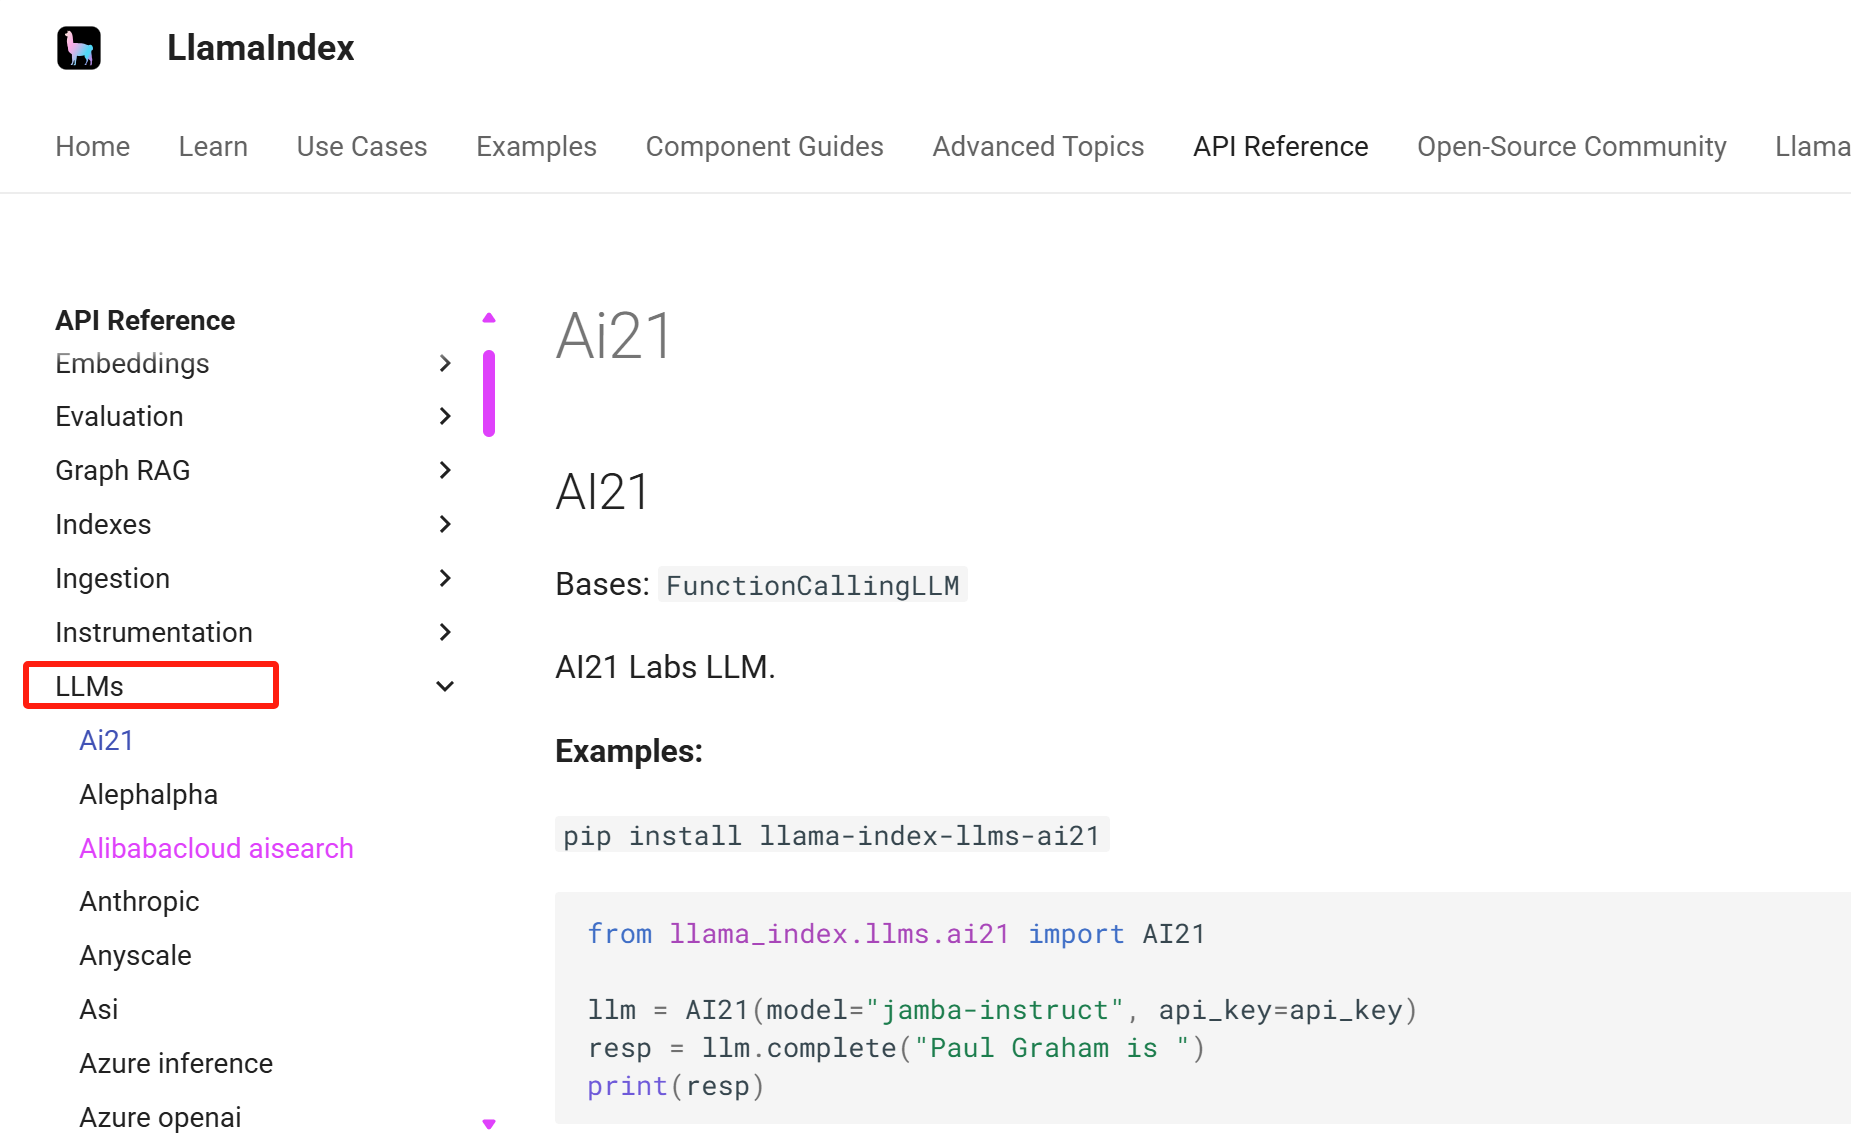Expand the Embeddings section chevron
The width and height of the screenshot is (1851, 1137).
pos(445,363)
